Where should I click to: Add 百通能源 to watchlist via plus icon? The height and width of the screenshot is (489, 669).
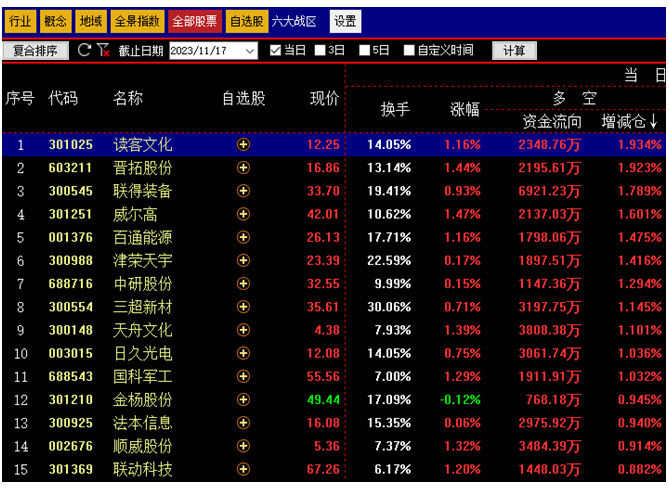click(x=243, y=237)
